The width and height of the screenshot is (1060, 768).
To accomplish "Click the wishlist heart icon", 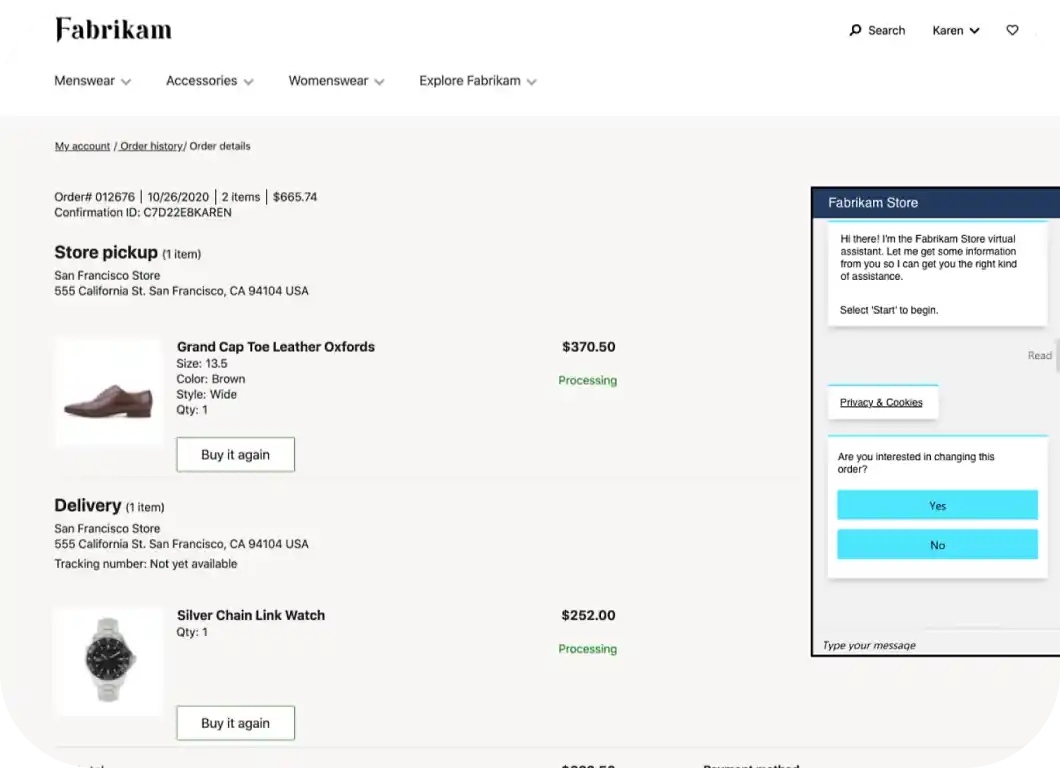I will 1012,30.
